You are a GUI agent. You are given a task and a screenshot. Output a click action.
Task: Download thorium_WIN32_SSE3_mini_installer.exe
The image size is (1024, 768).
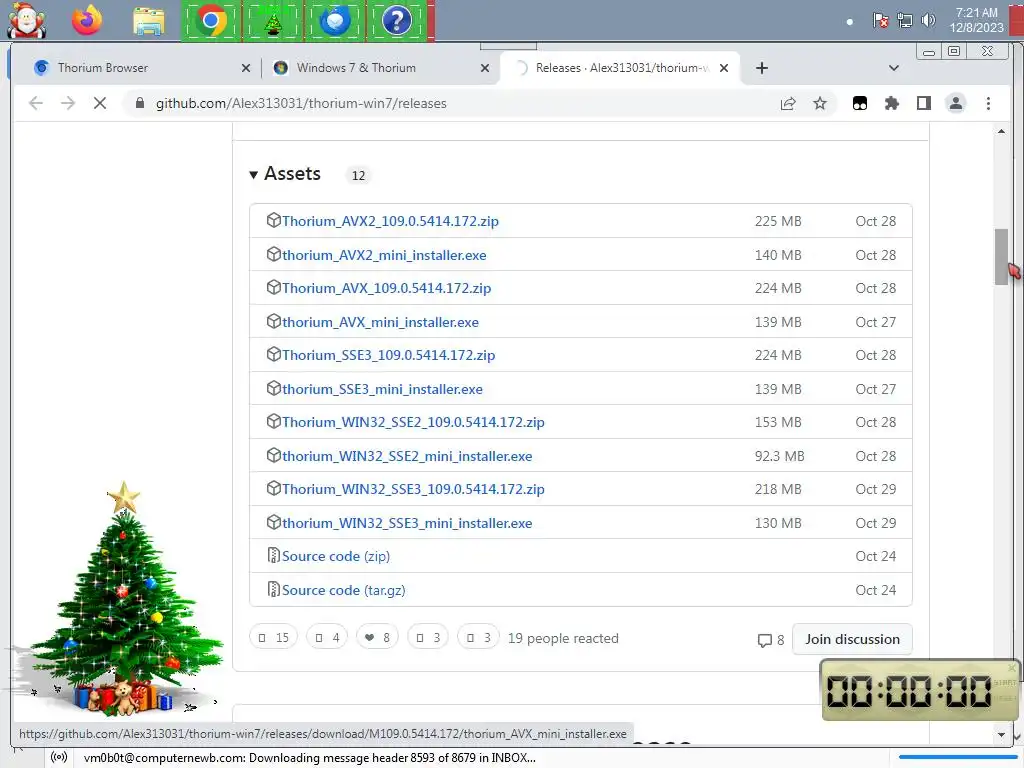(407, 523)
